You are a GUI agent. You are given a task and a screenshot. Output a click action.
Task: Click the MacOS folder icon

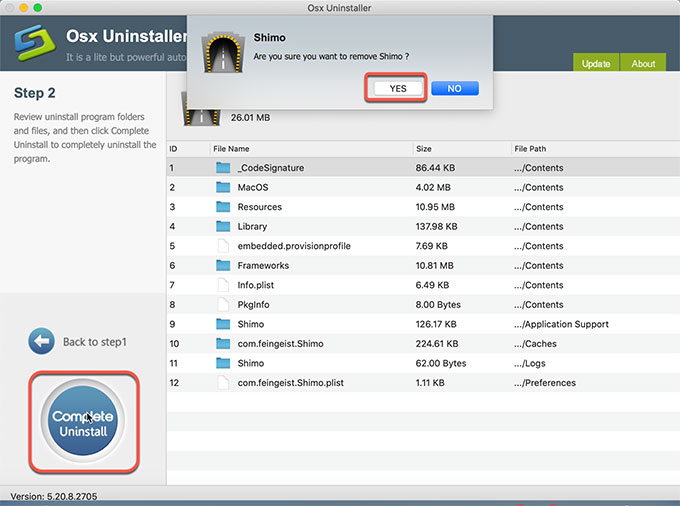(x=223, y=187)
